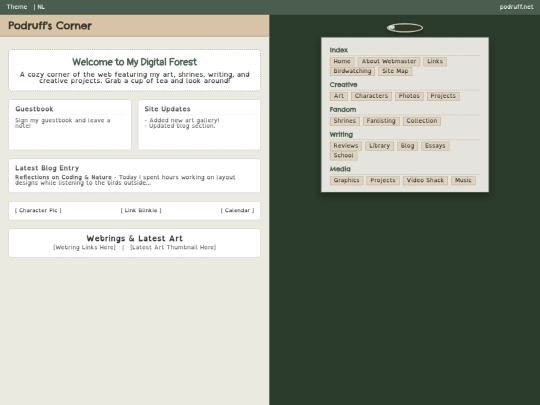Open the Collection page

pyautogui.click(x=422, y=121)
